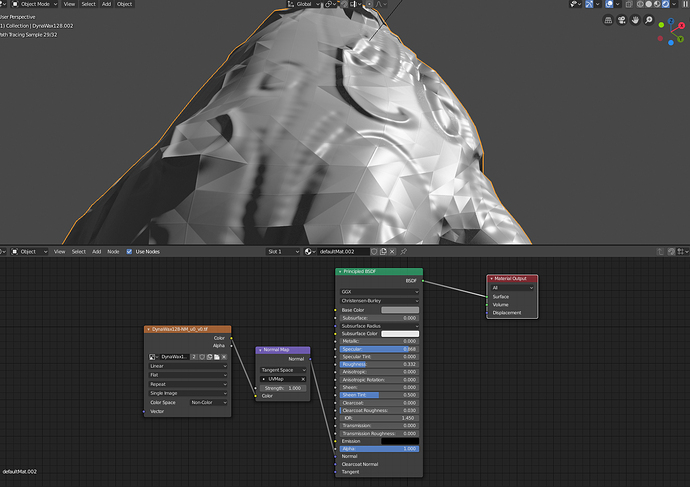Toggle snapping magnet icon
The width and height of the screenshot is (690, 487).
click(x=344, y=4)
